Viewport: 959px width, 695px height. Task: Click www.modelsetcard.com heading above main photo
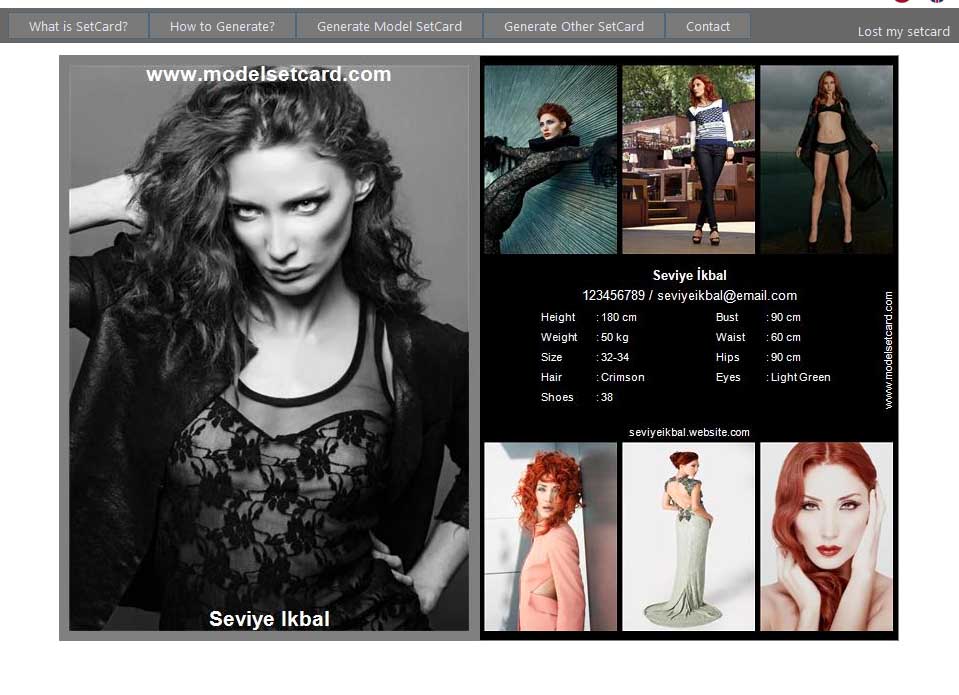[x=268, y=75]
